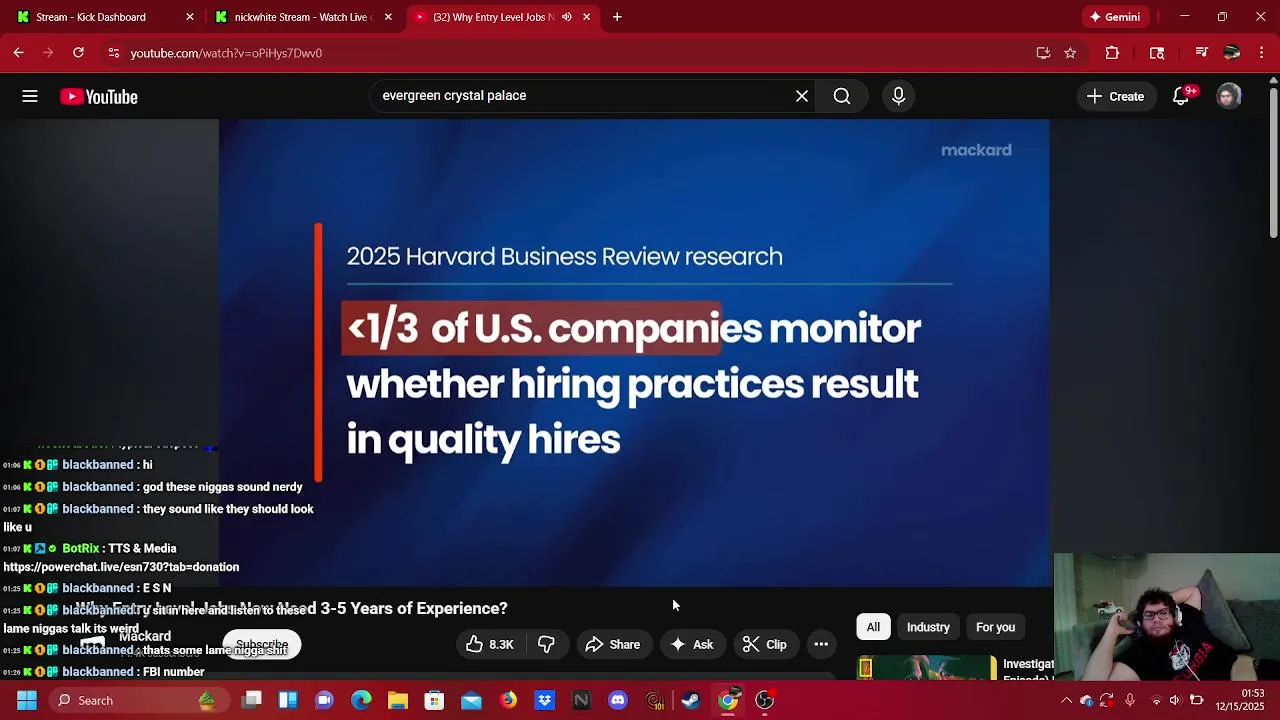The width and height of the screenshot is (1280, 720).
Task: Open Google Lens search icon in toolbar
Action: coord(1157,53)
